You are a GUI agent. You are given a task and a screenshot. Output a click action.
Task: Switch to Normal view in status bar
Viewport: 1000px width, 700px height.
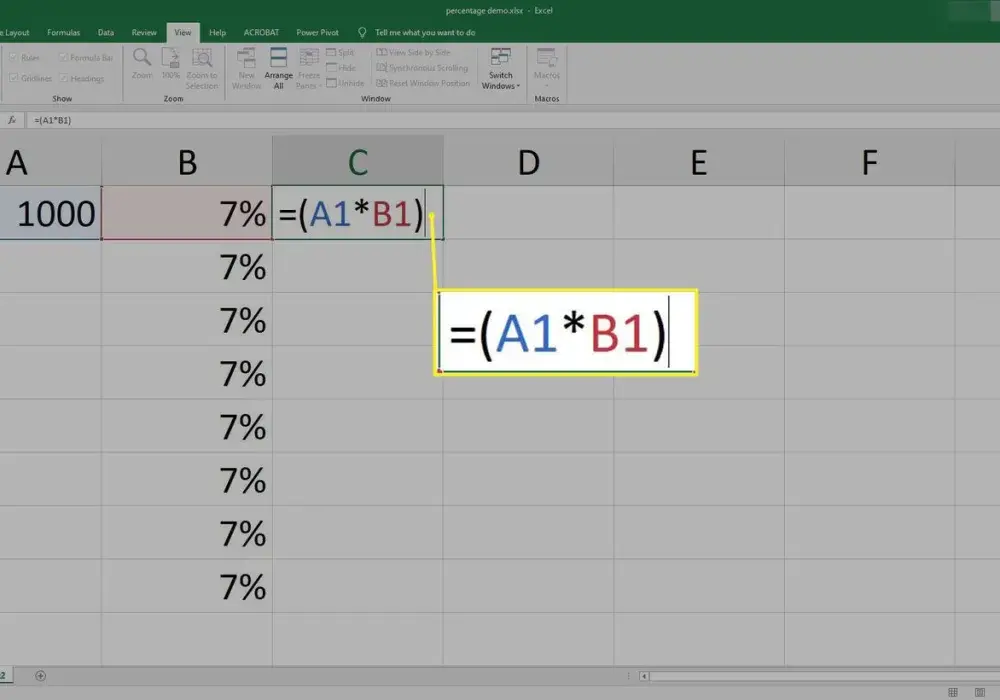953,692
